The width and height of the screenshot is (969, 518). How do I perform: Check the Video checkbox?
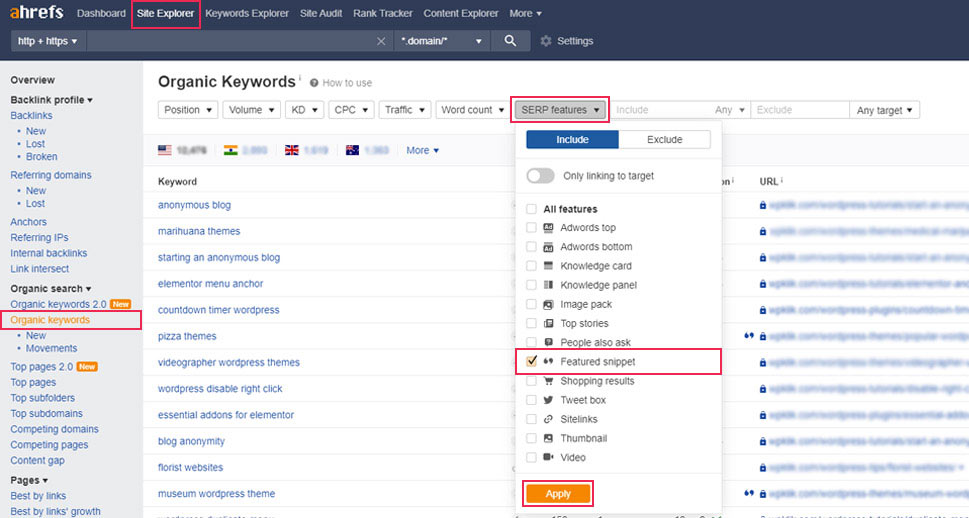[x=531, y=457]
